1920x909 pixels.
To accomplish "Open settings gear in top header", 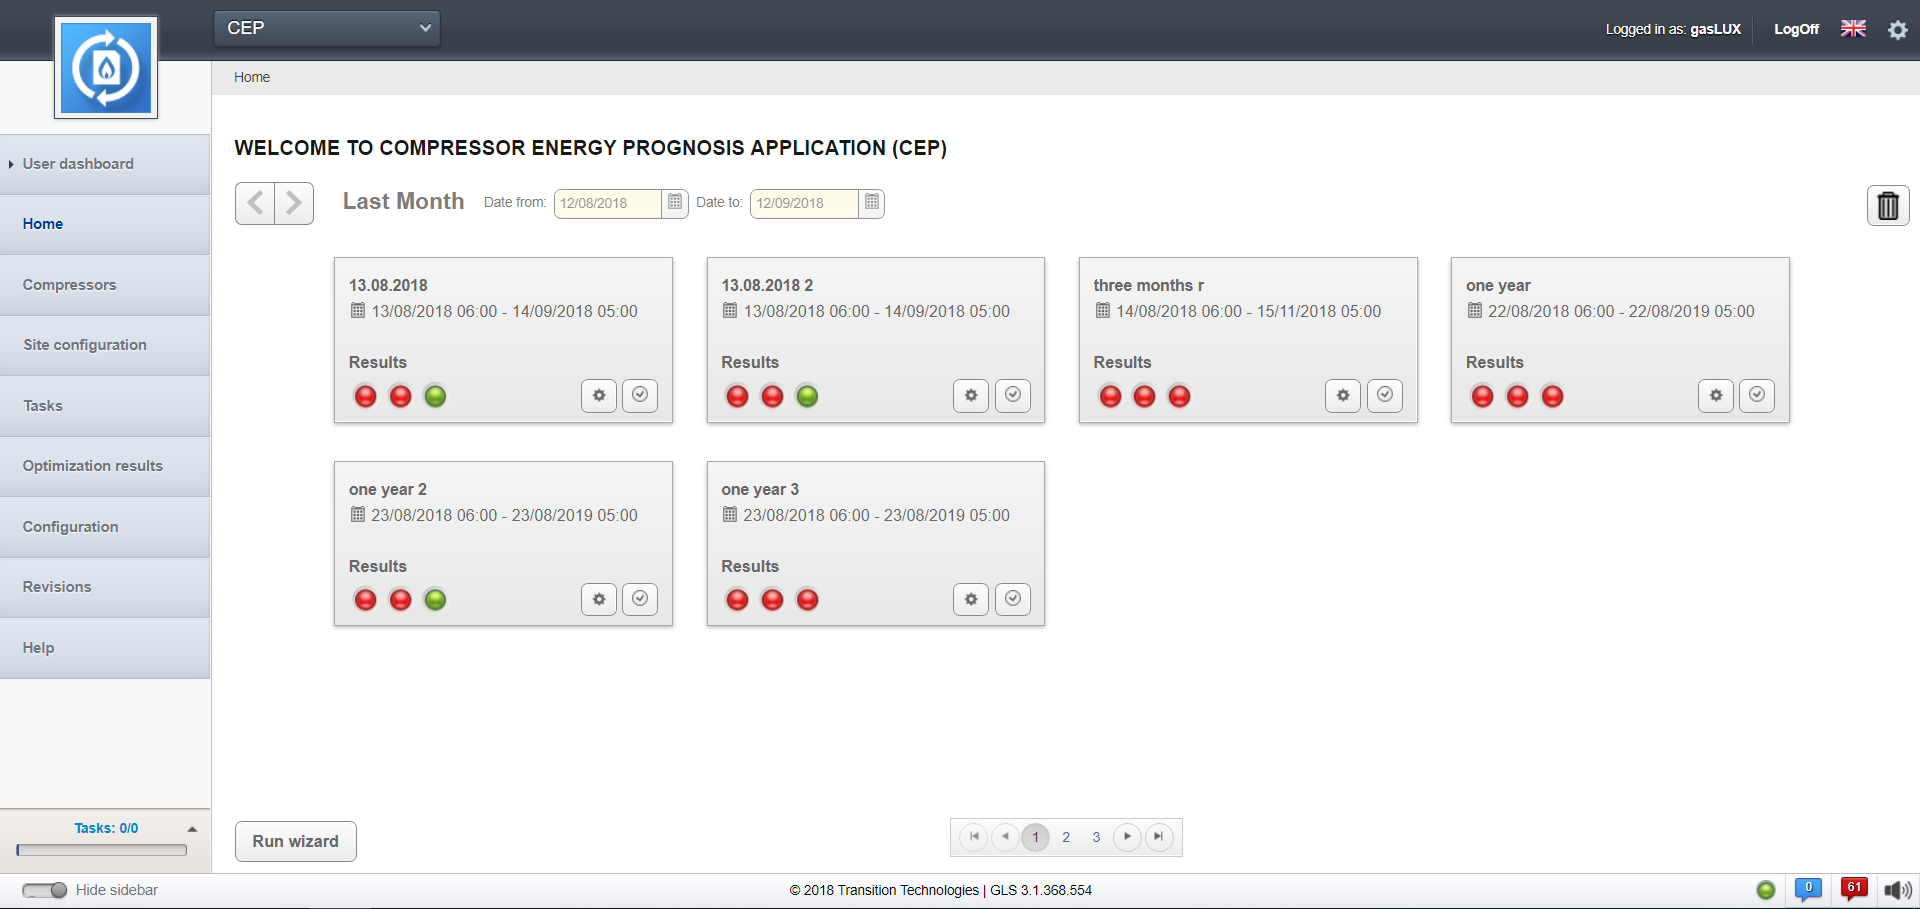I will click(1897, 30).
